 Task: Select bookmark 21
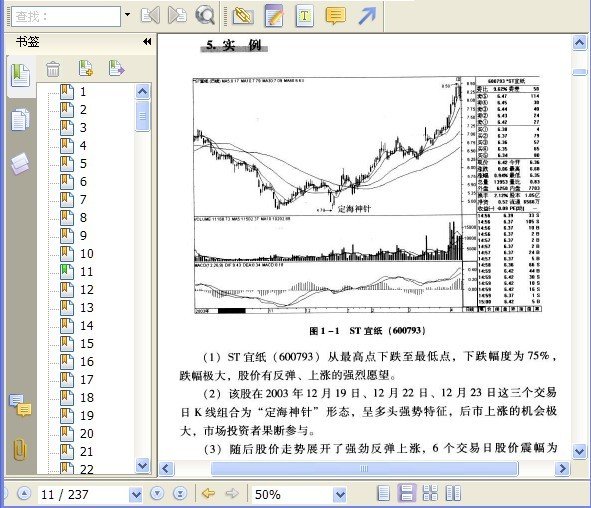tap(77, 451)
